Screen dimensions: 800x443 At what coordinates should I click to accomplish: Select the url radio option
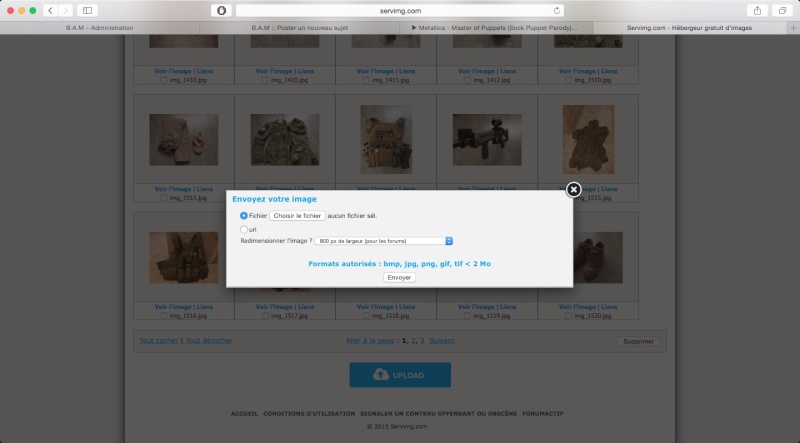pos(244,230)
